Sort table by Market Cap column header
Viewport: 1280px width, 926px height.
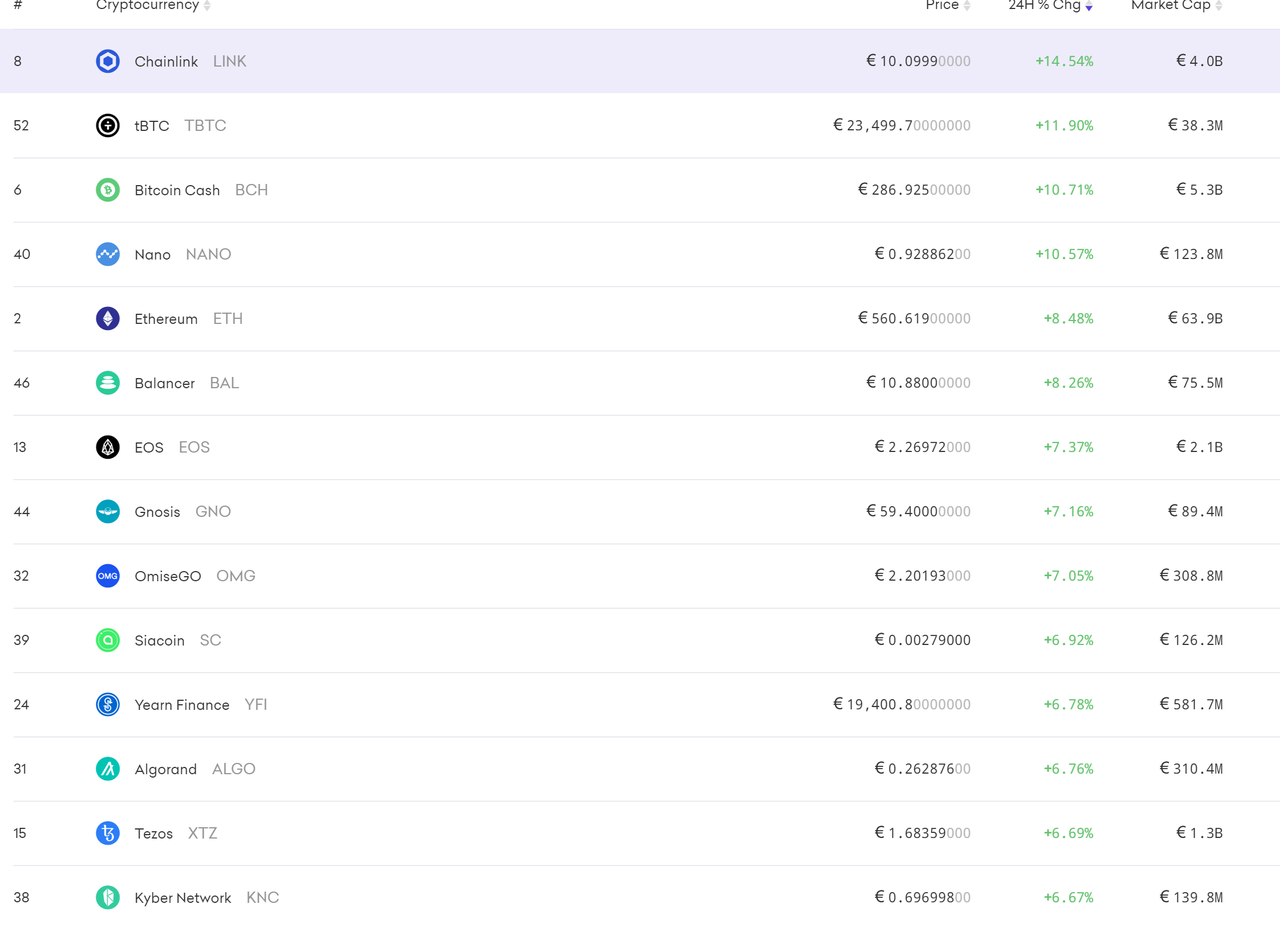pos(1176,5)
